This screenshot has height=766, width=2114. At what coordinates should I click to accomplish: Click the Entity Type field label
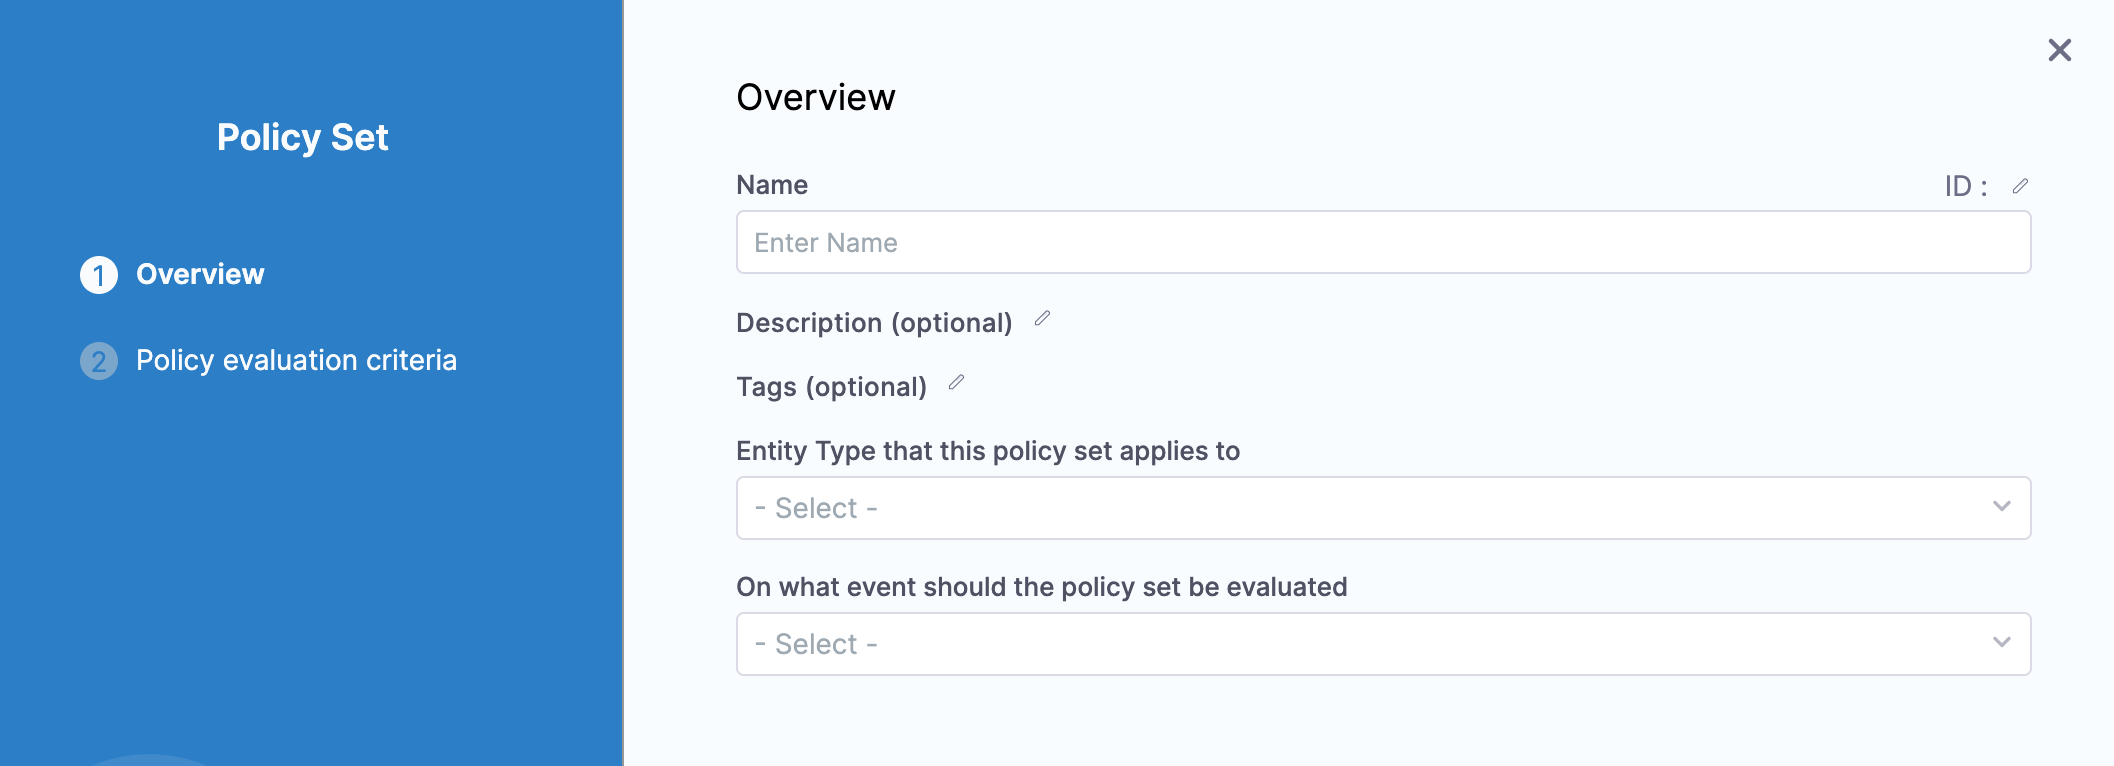point(987,451)
